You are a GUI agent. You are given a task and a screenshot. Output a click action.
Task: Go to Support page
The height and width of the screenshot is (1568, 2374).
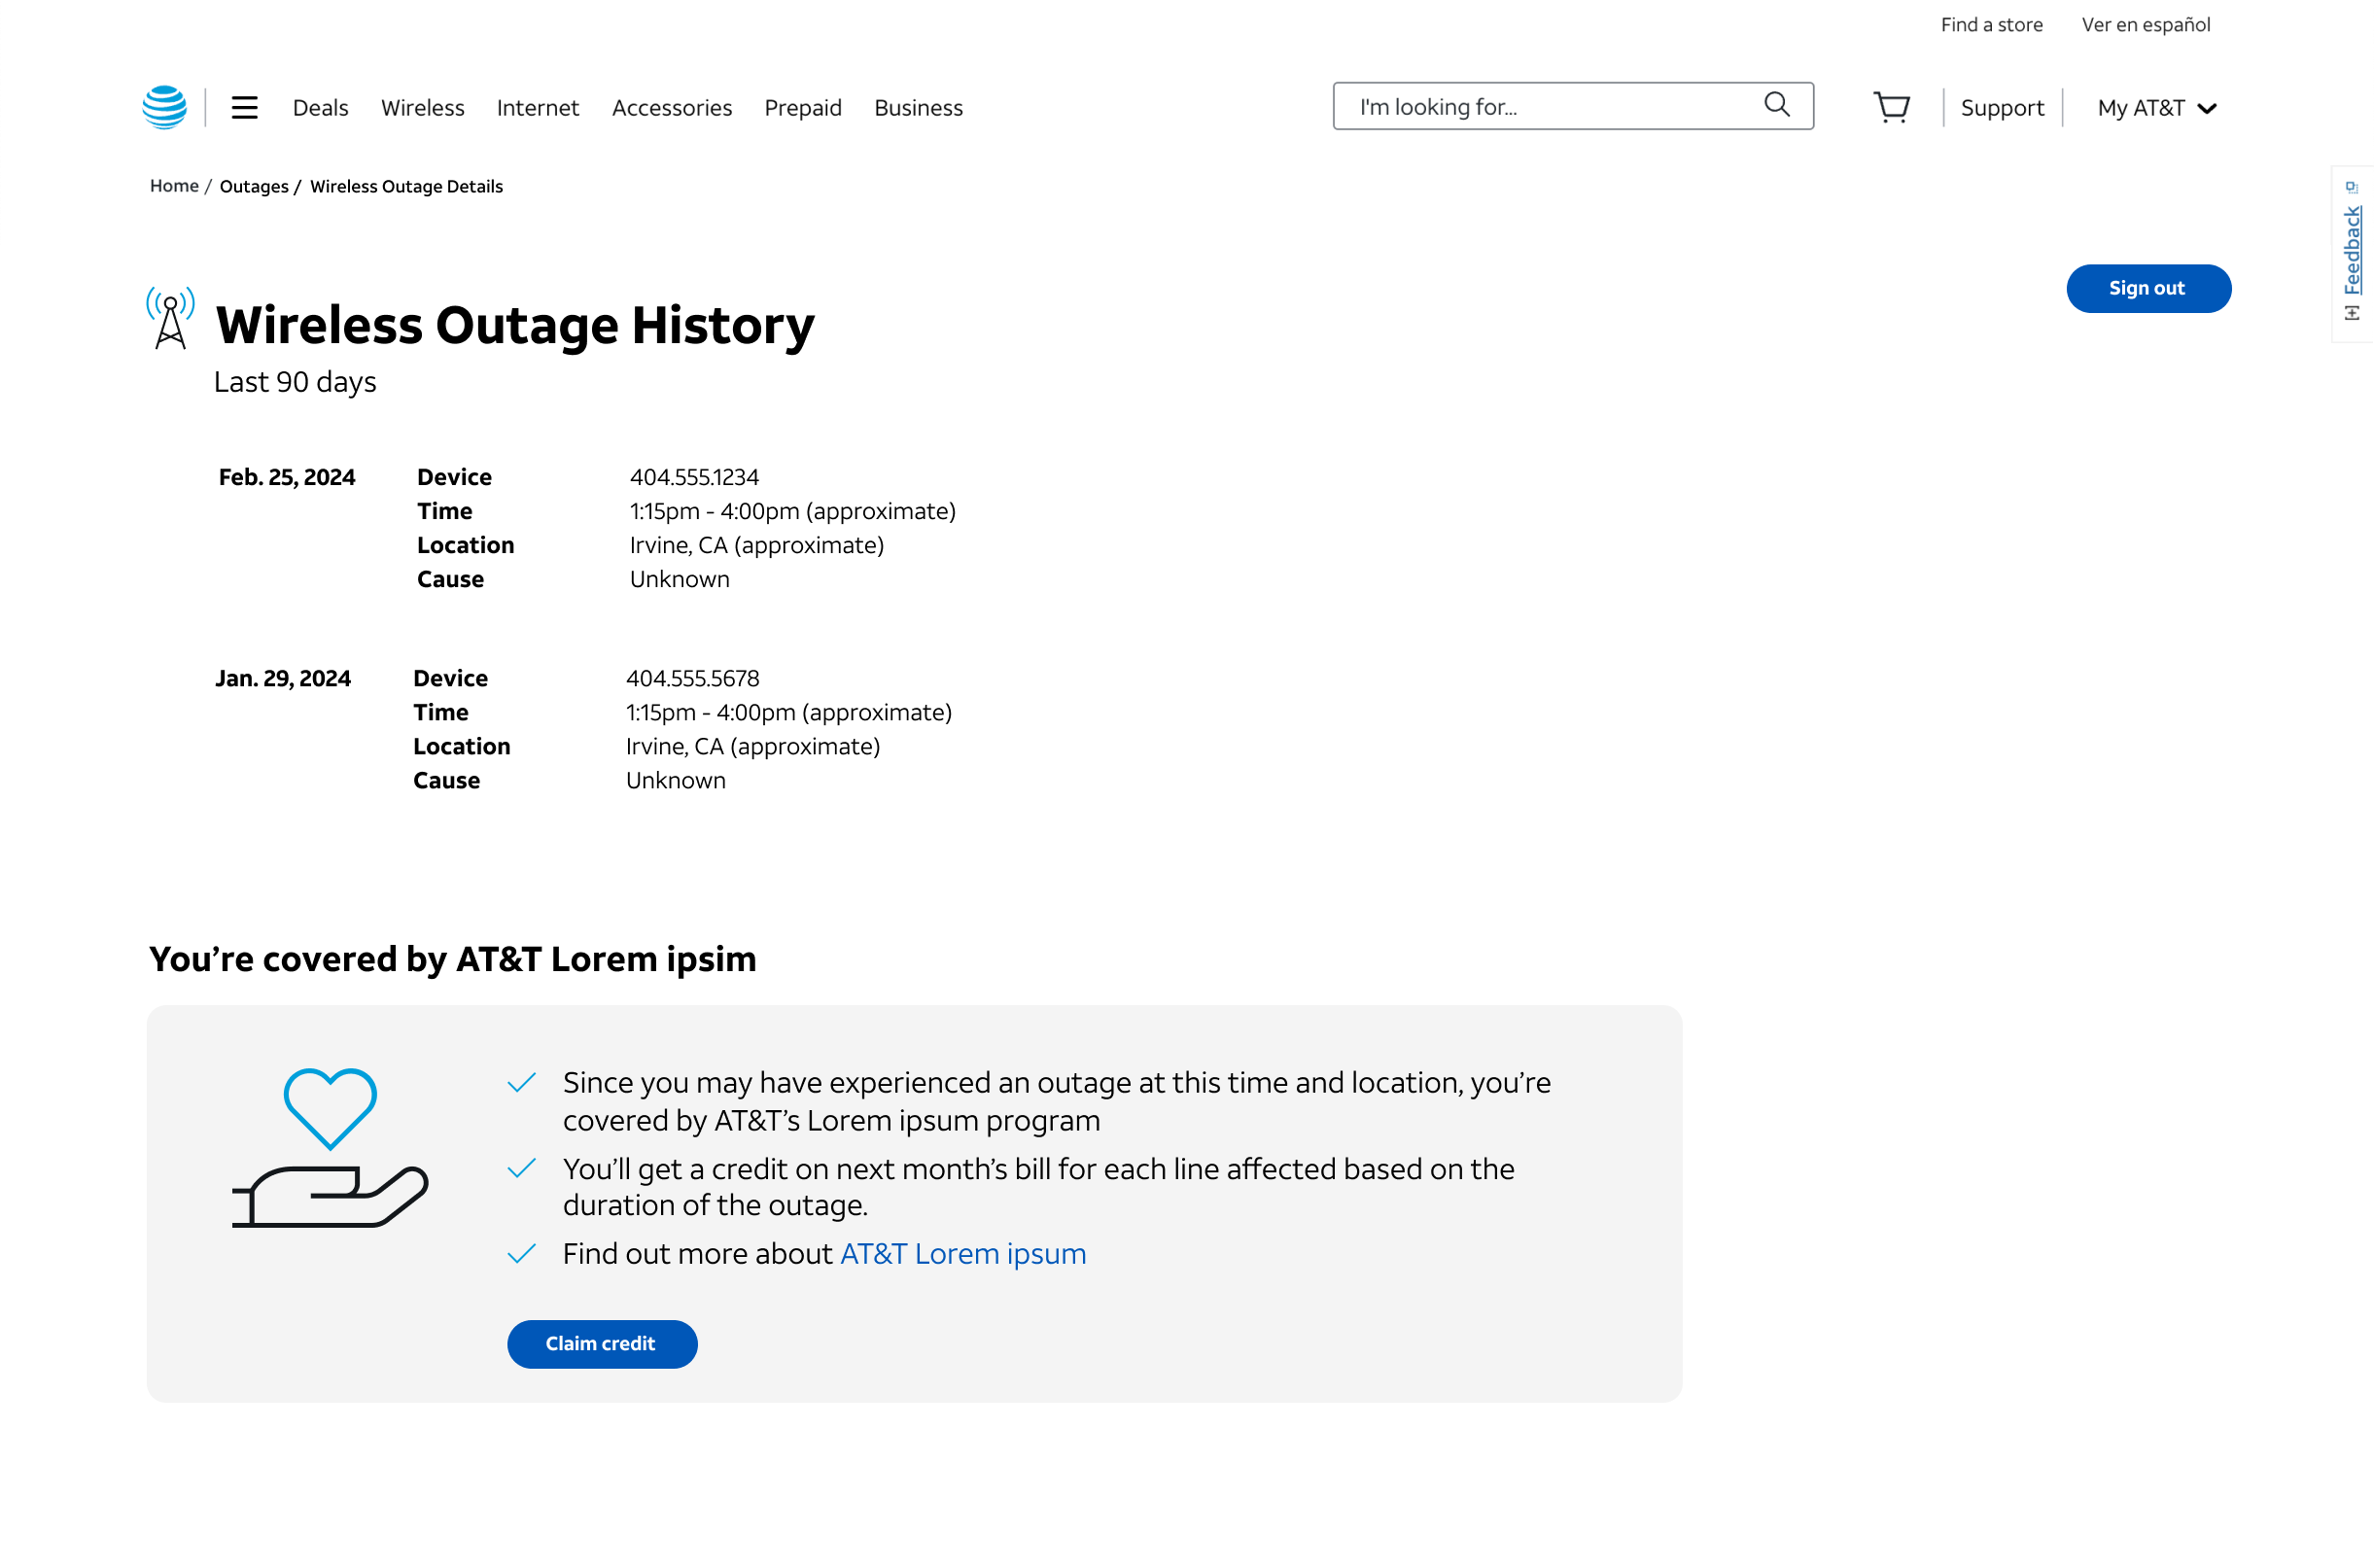tap(2002, 108)
